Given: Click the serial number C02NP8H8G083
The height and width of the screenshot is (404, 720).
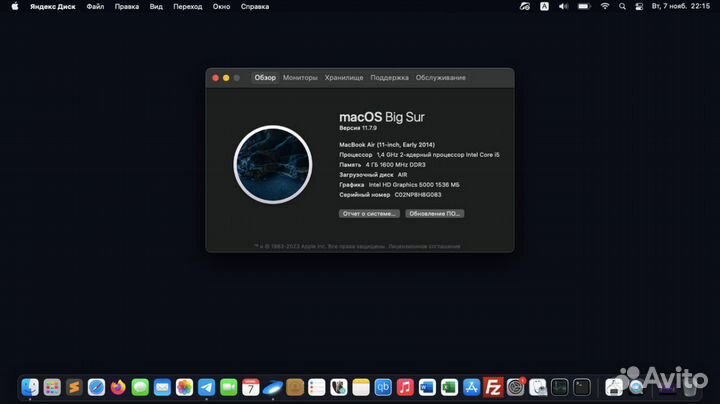Looking at the screenshot, I should click(x=418, y=195).
